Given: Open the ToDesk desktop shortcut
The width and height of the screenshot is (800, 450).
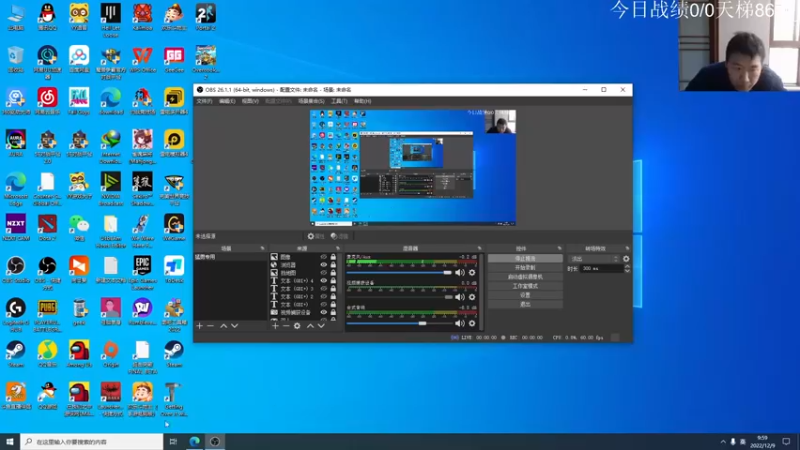Looking at the screenshot, I should point(174,269).
